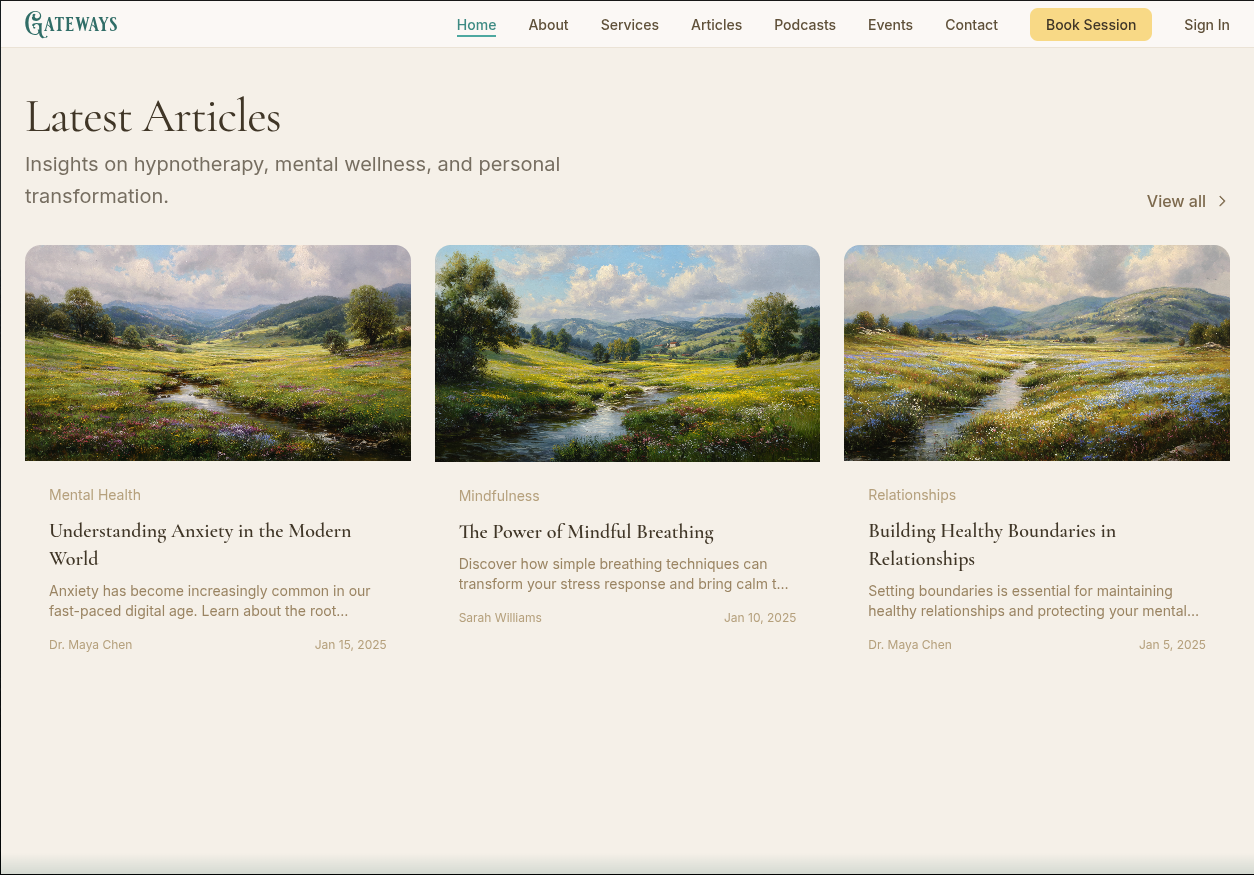Open Building Healthy Boundaries in Relationships title
This screenshot has height=875, width=1254.
tap(991, 544)
